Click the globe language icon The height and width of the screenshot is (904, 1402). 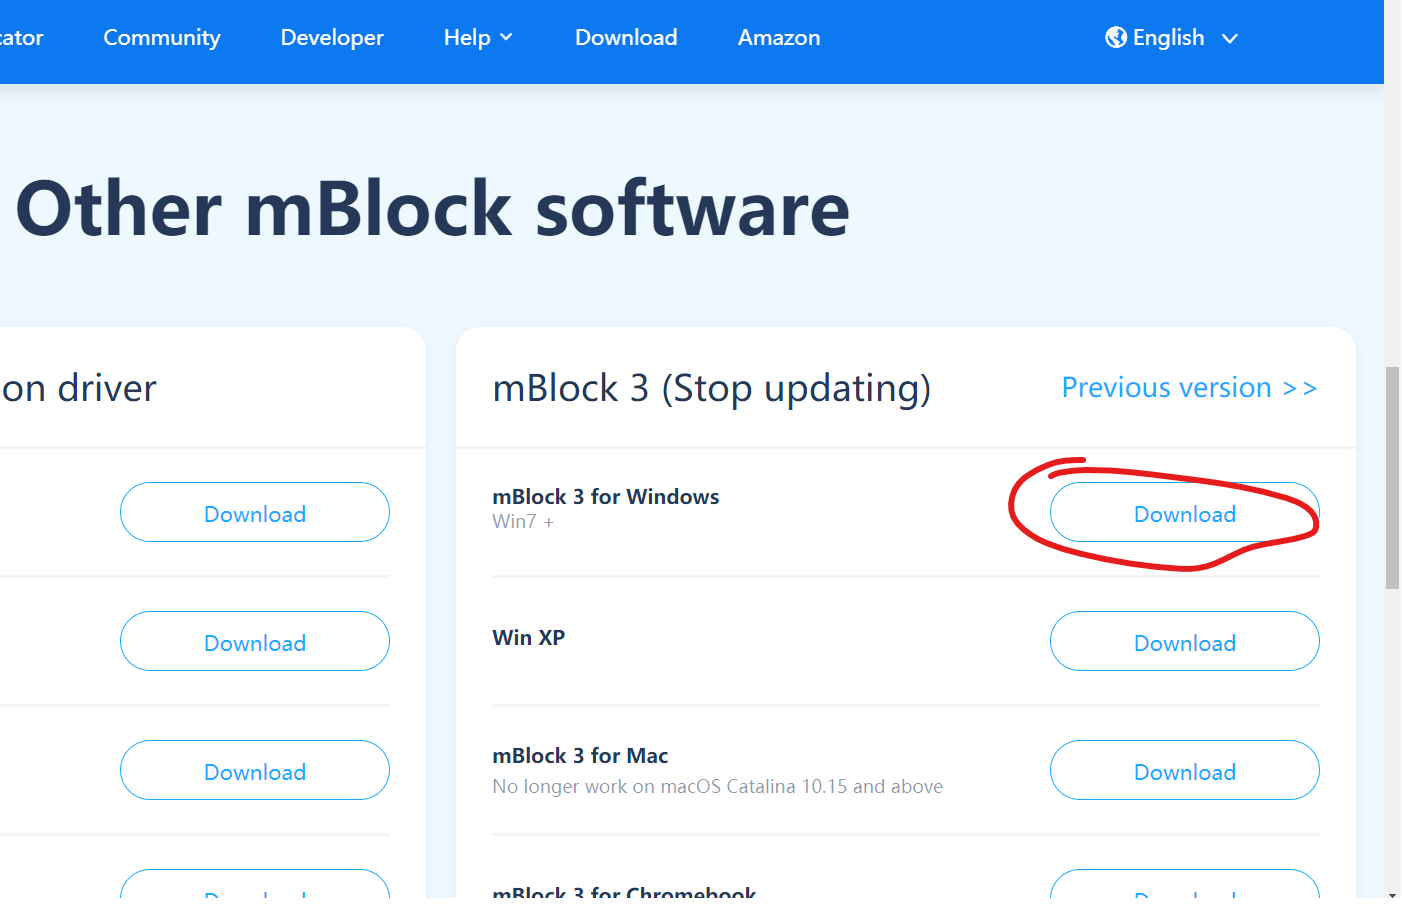tap(1116, 38)
